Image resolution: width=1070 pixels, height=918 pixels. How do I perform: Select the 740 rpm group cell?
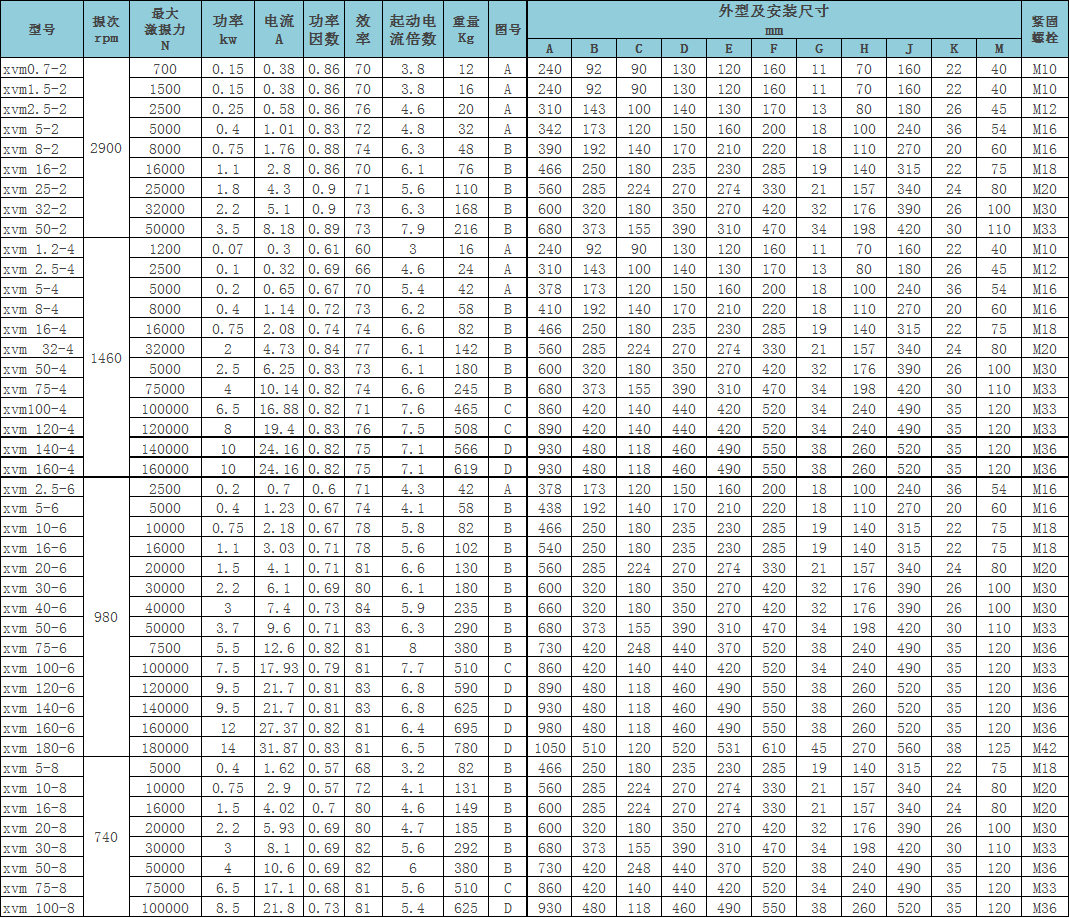[x=105, y=837]
